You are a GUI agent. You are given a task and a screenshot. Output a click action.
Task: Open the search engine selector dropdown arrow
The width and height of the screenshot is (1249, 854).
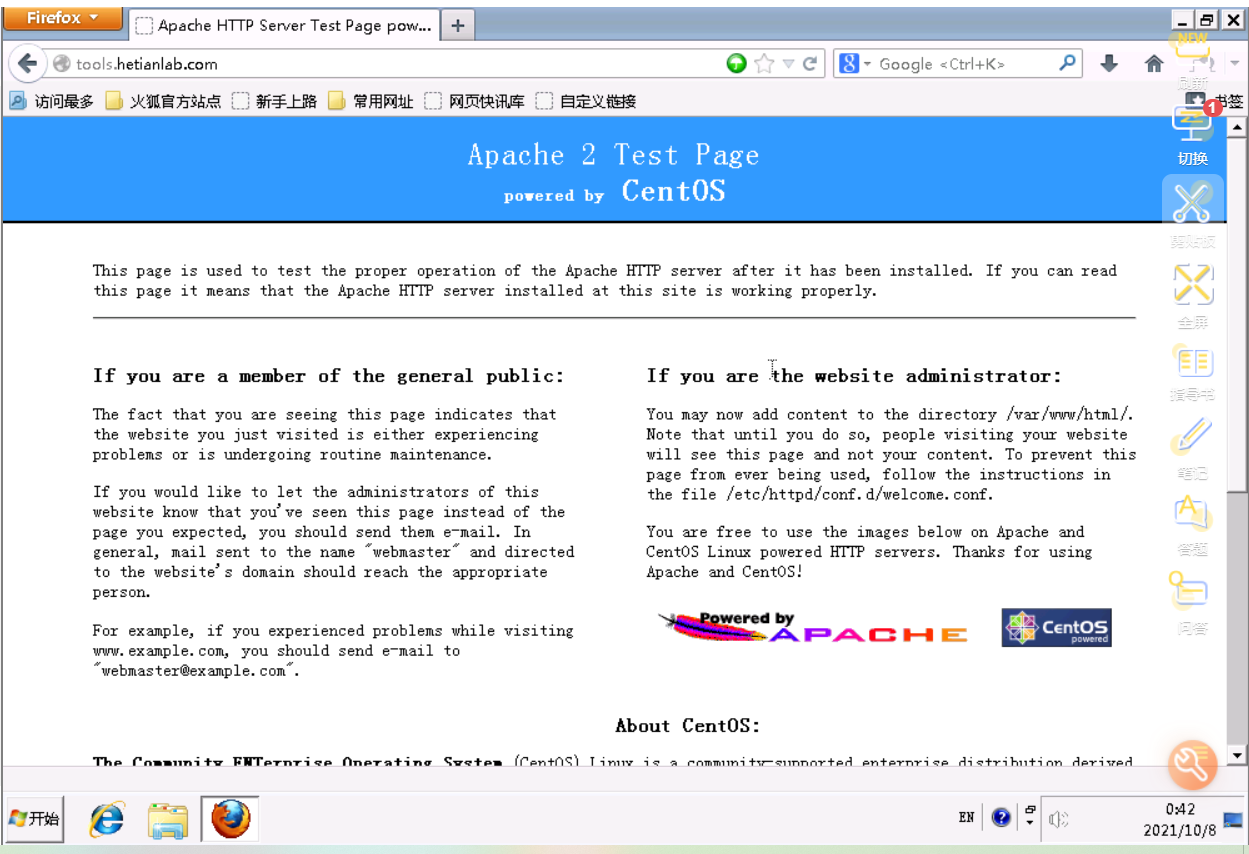[x=867, y=64]
